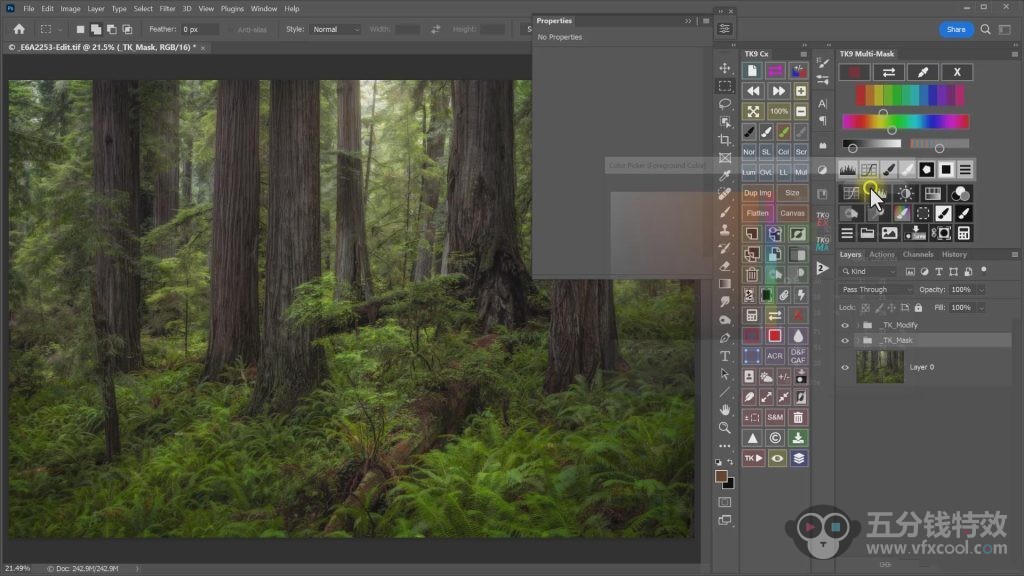Toggle lock position icon in Layers
Image resolution: width=1024 pixels, height=576 pixels.
click(891, 308)
